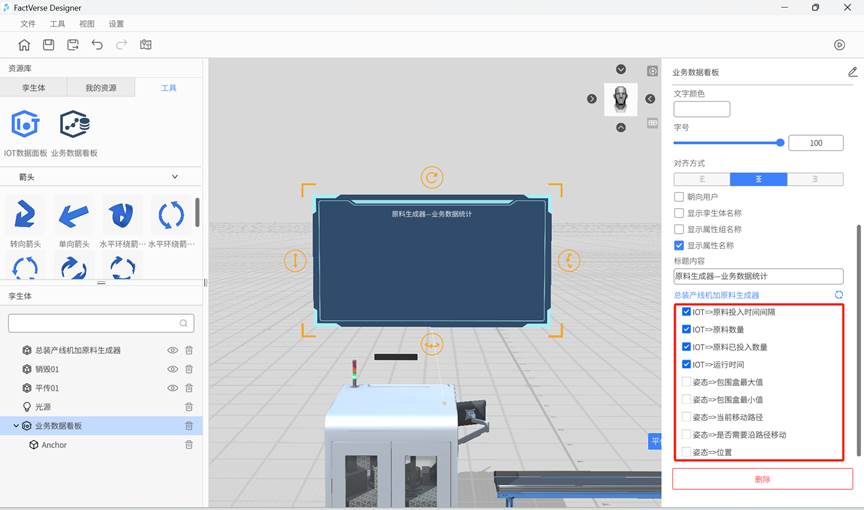Click the Save icon in toolbar
Screen dimensions: 864x510
(x=48, y=45)
